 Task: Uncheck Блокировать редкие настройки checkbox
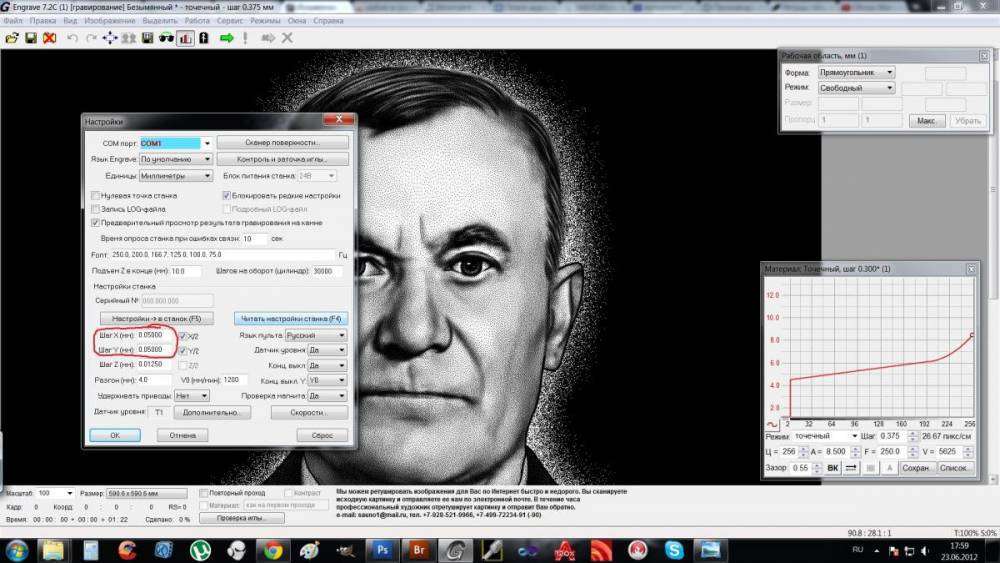(226, 195)
